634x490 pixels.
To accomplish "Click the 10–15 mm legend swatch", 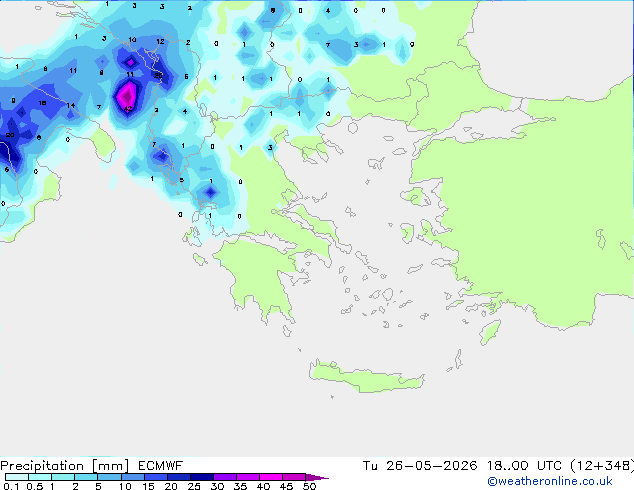I will (x=132, y=477).
